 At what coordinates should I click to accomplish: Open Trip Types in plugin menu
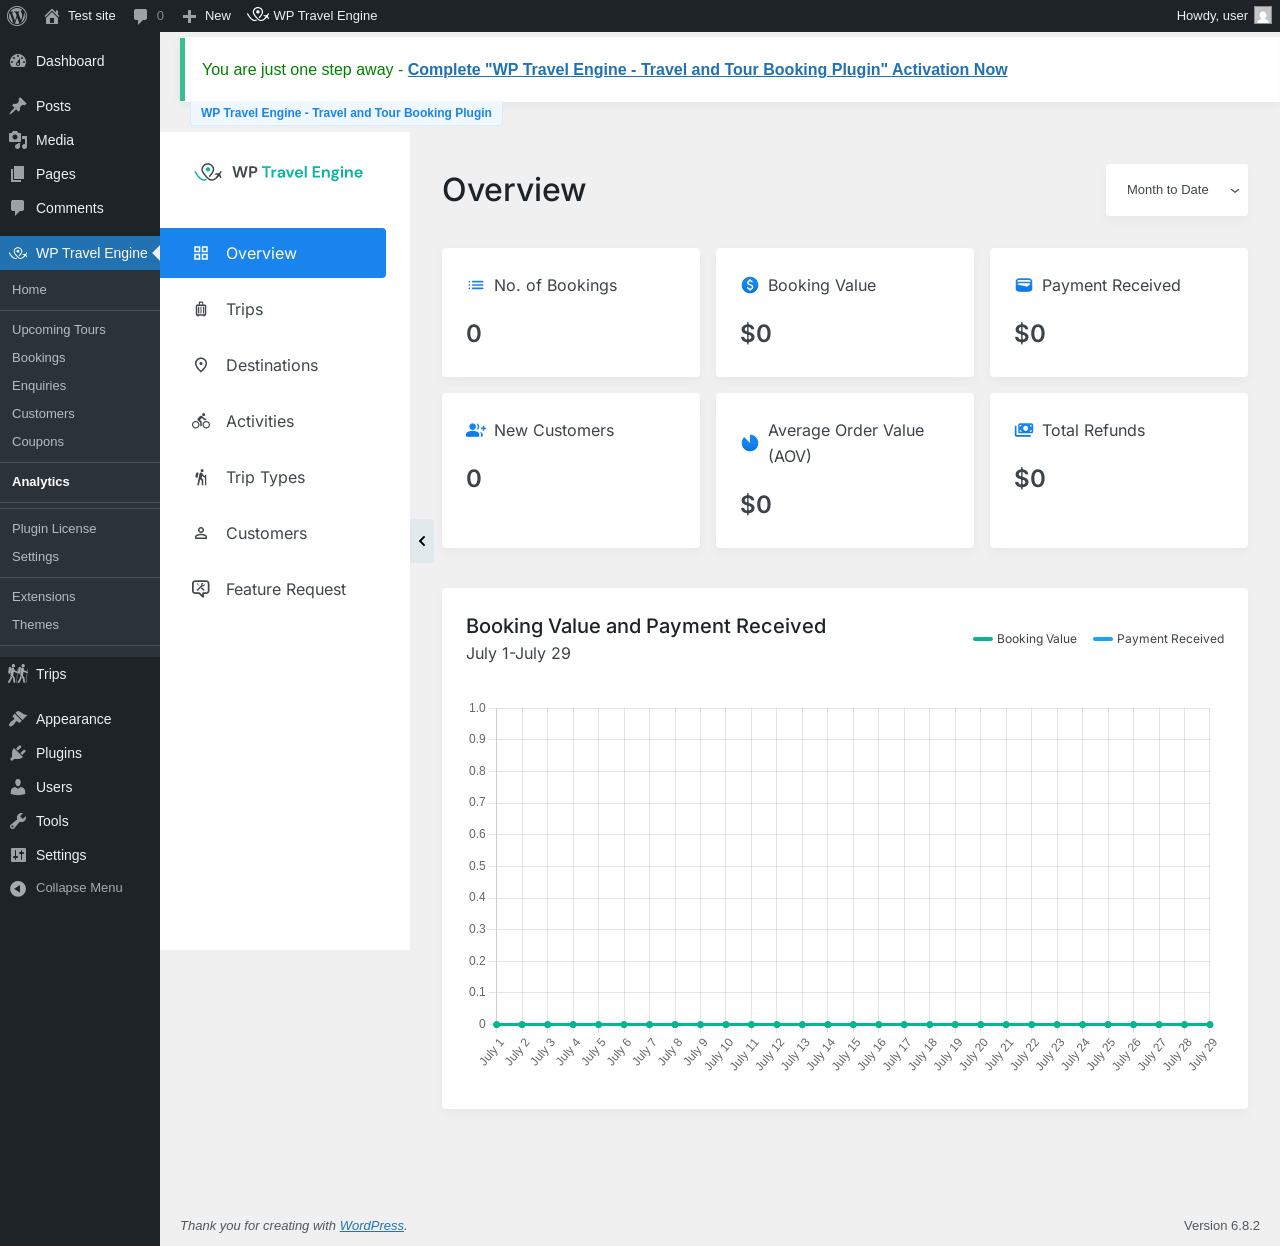point(273,477)
